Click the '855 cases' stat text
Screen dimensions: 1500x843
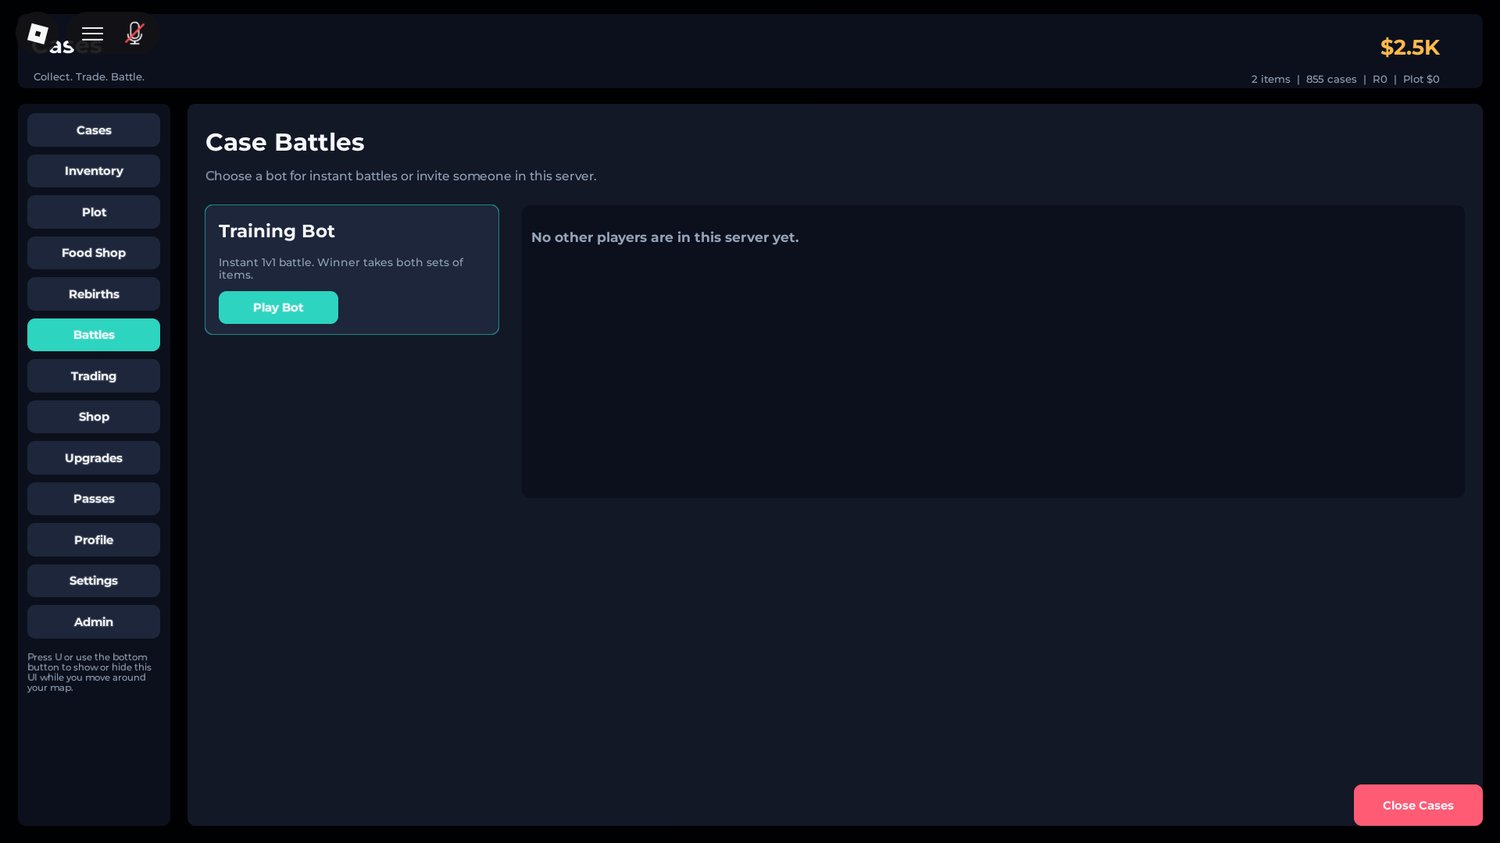click(x=1331, y=79)
